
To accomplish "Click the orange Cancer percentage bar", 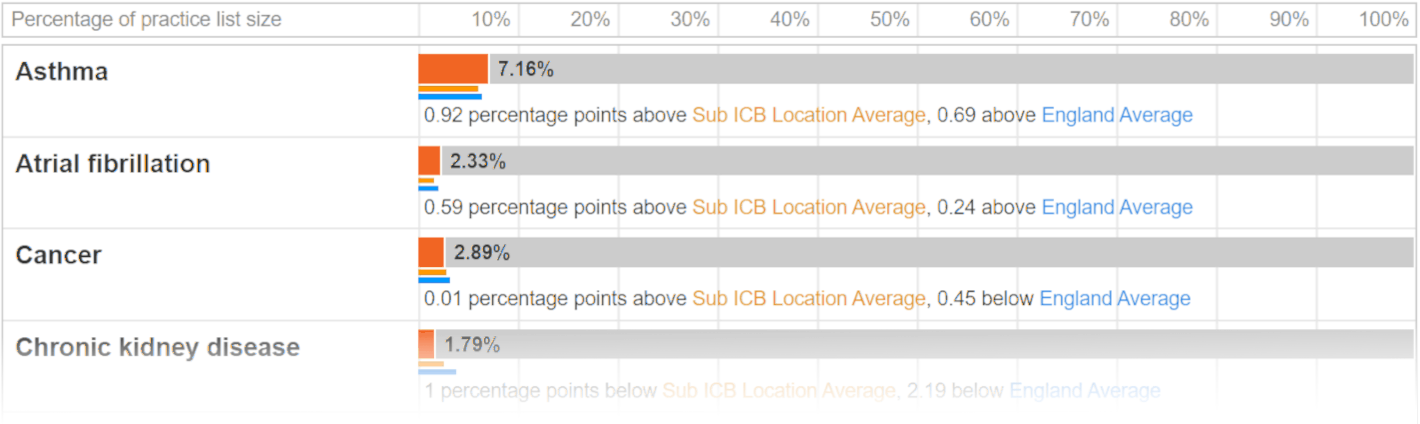I will [431, 252].
